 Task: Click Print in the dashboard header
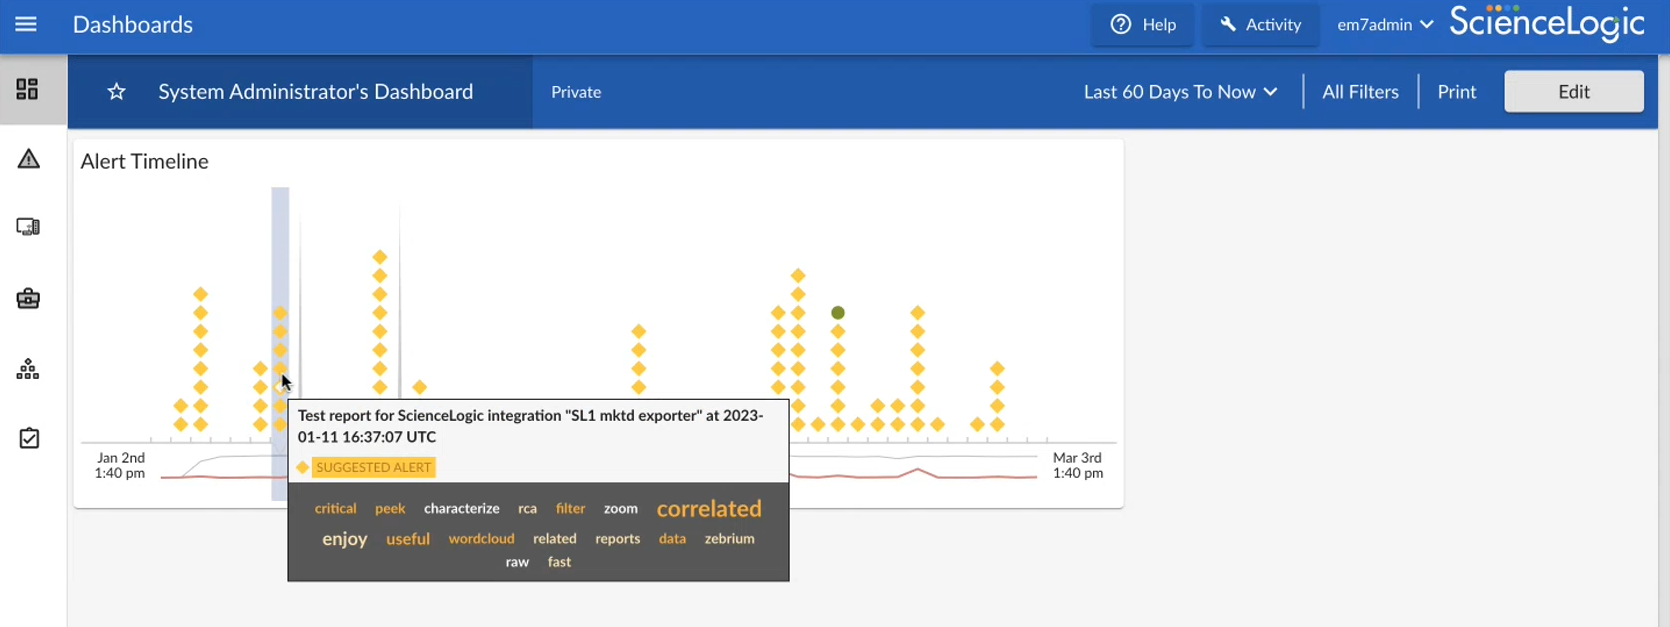point(1456,92)
